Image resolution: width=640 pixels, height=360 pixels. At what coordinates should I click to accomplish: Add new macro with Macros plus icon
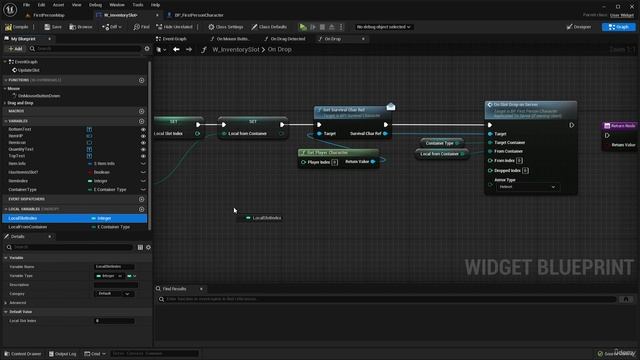[142, 111]
